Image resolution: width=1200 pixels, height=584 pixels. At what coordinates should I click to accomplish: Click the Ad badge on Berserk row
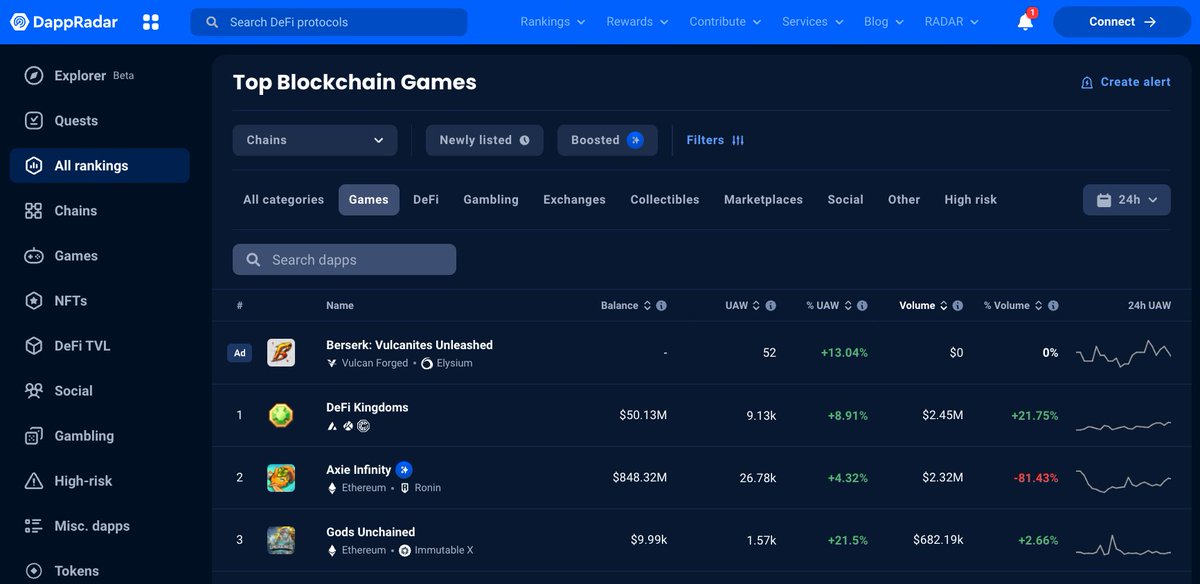click(x=239, y=353)
